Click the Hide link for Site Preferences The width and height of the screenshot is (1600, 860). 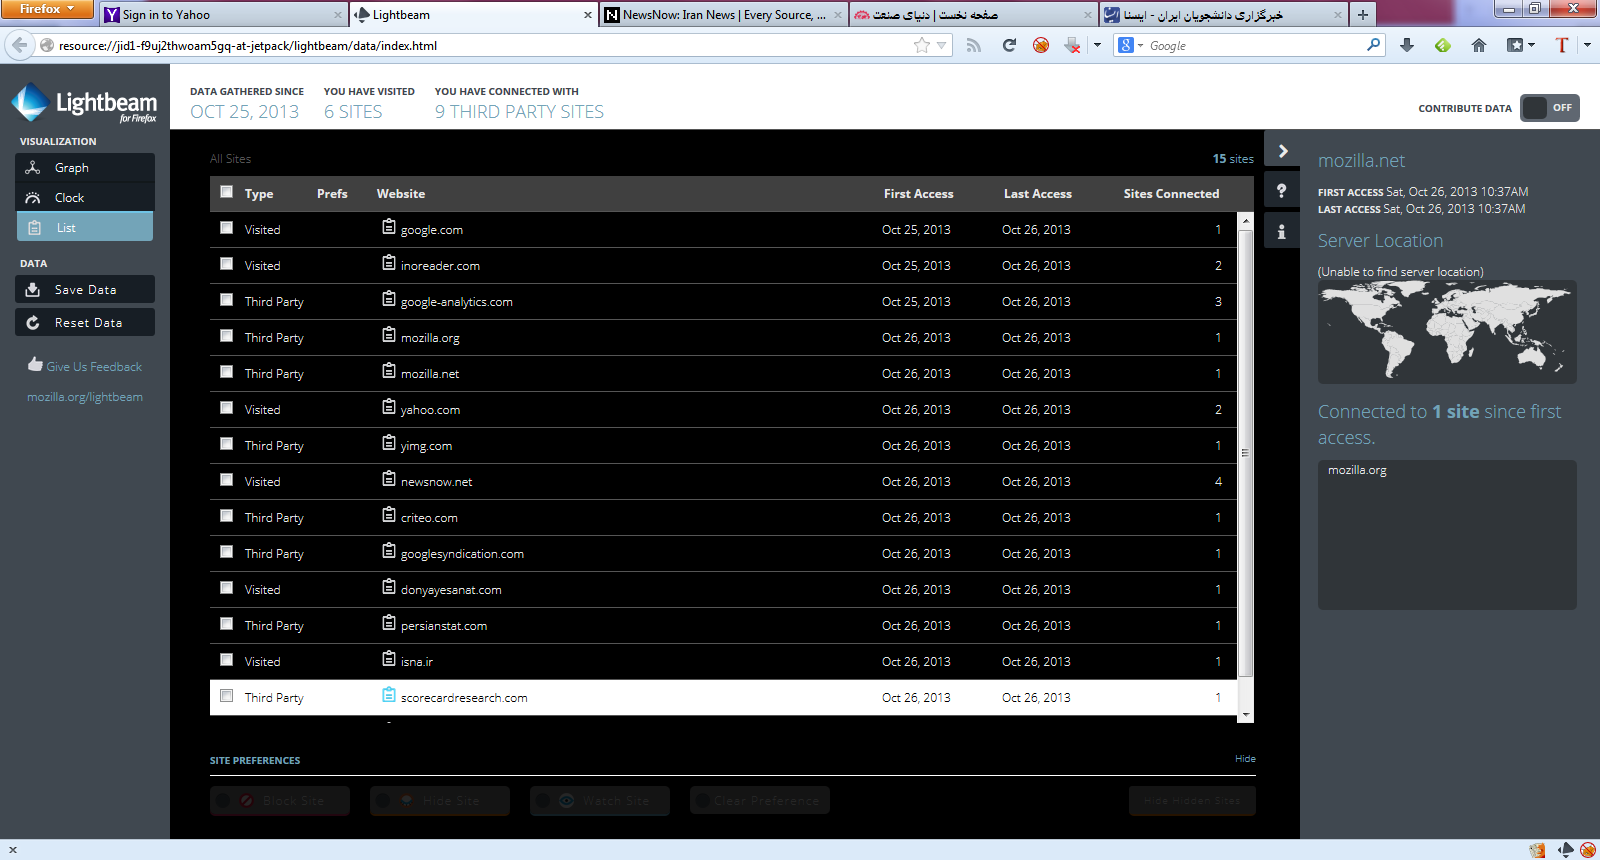pos(1245,759)
